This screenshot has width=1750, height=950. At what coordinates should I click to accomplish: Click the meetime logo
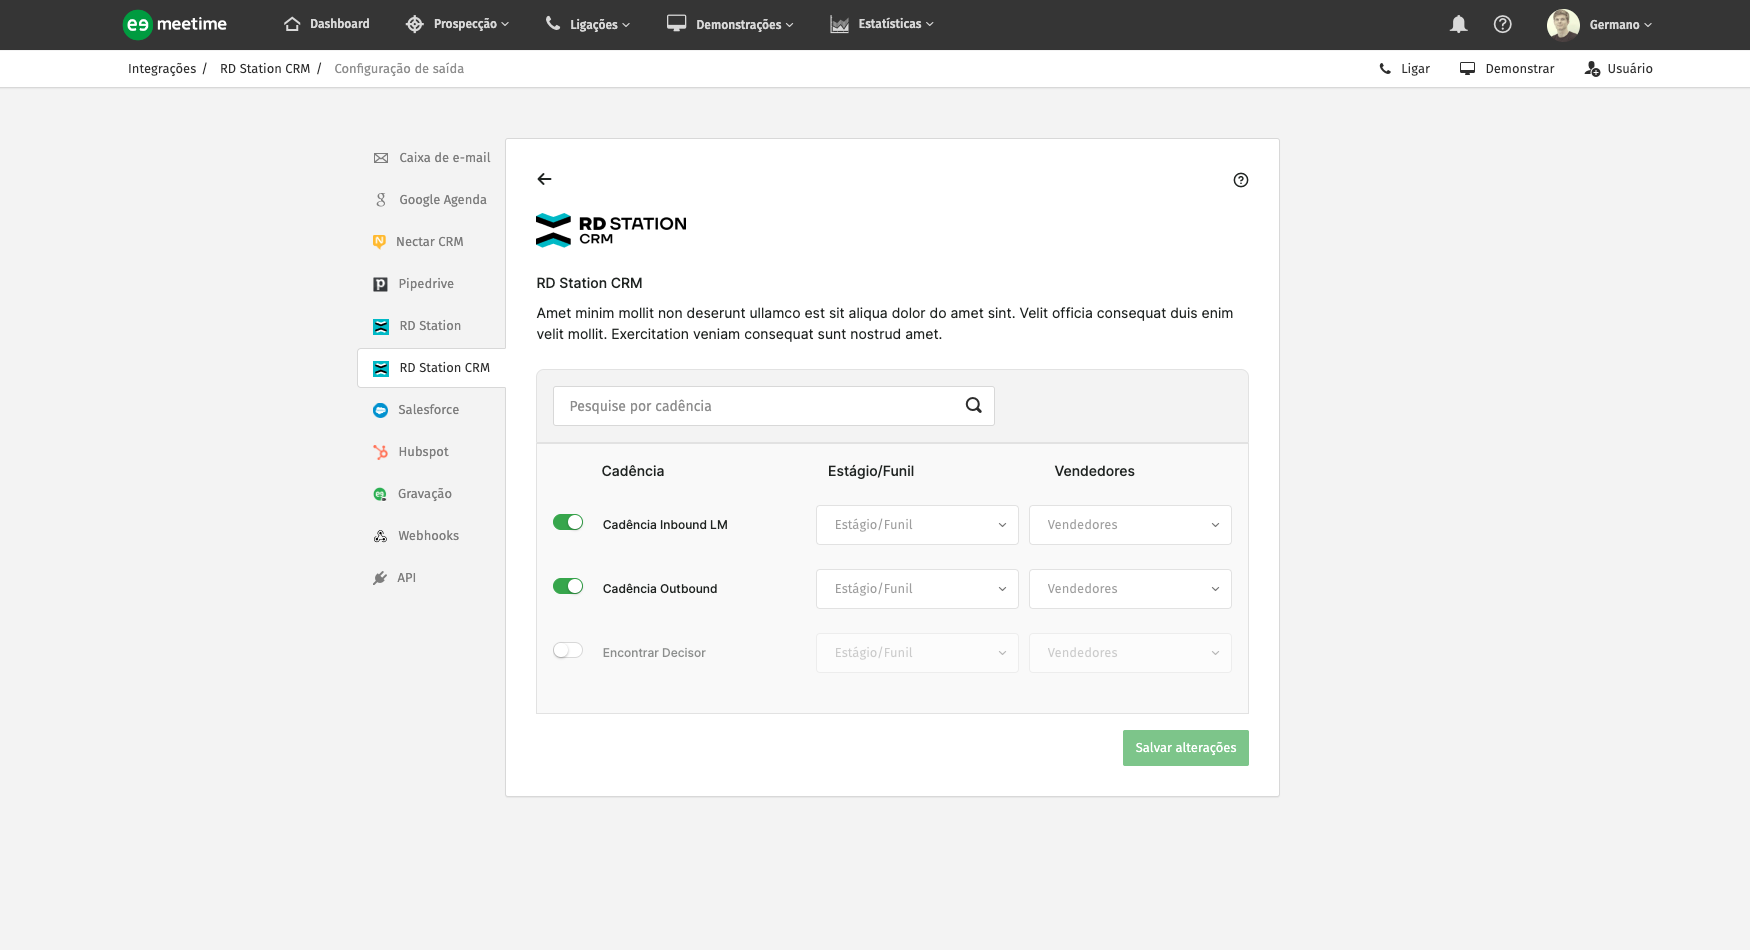175,24
